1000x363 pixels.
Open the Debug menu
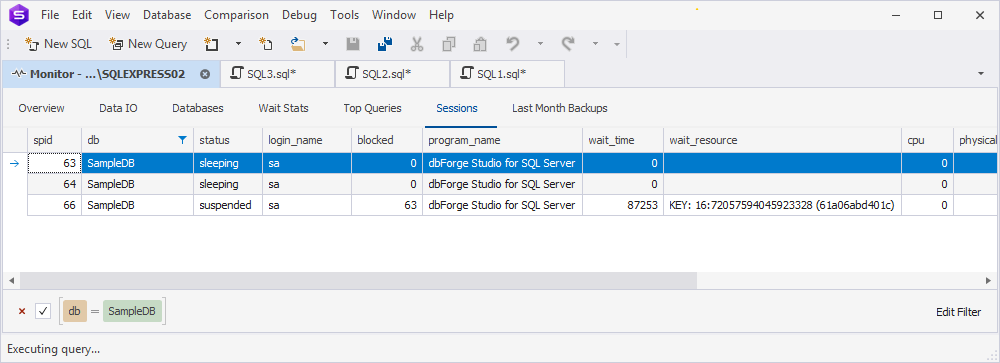(x=299, y=15)
